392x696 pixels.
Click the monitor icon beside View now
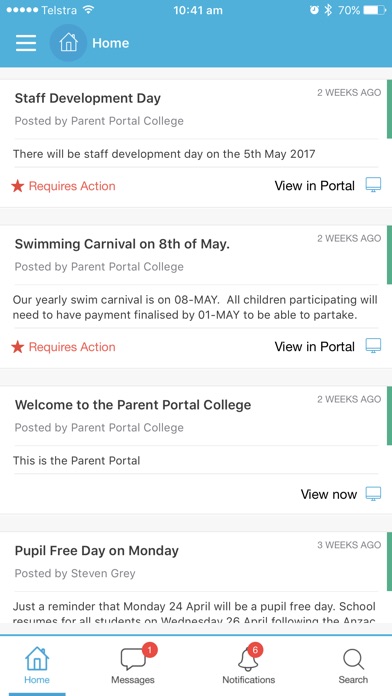coord(373,494)
